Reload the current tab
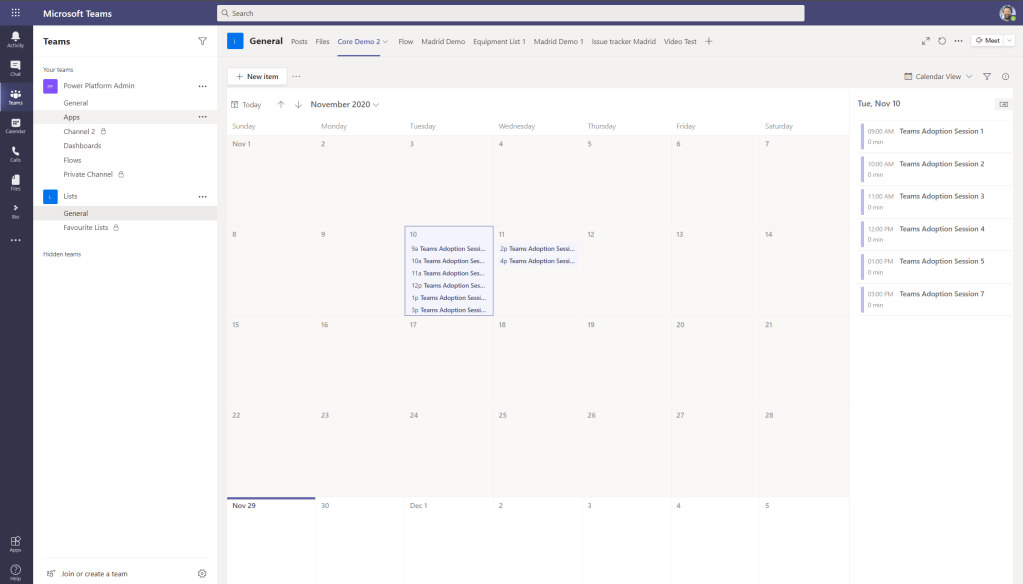The image size is (1023, 584). coord(942,41)
